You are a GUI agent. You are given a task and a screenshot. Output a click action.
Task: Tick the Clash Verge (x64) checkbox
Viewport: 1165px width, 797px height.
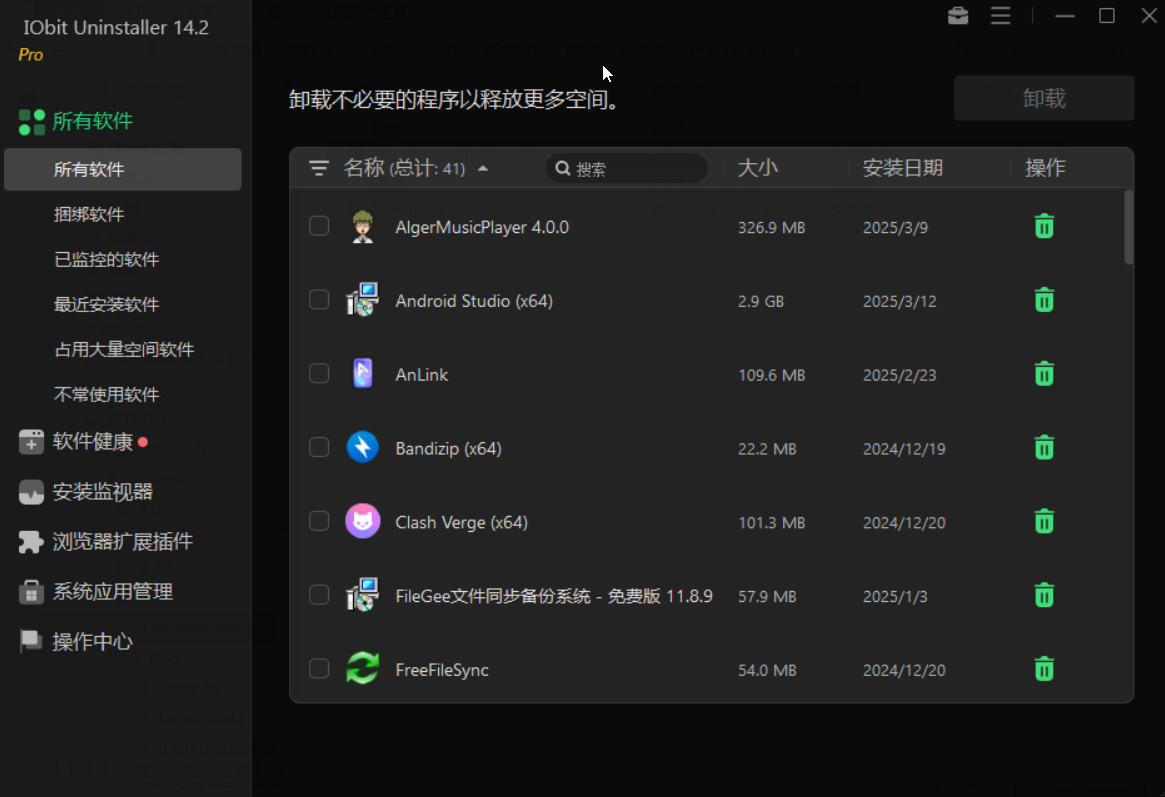click(319, 521)
